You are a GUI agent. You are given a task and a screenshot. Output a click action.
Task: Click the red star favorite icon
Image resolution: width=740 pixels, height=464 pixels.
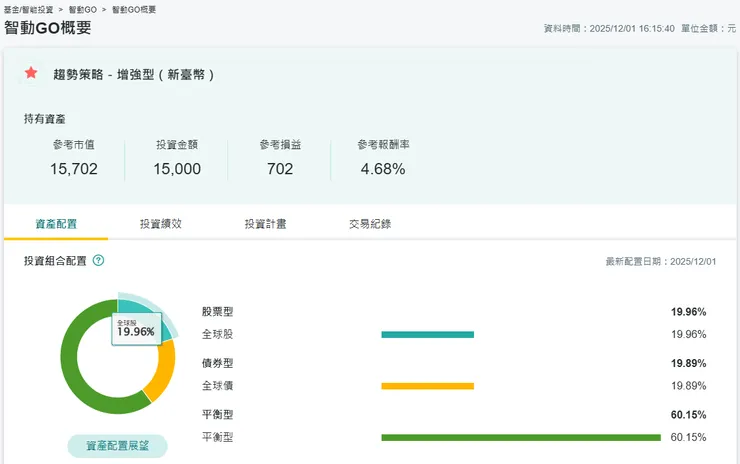coord(31,73)
